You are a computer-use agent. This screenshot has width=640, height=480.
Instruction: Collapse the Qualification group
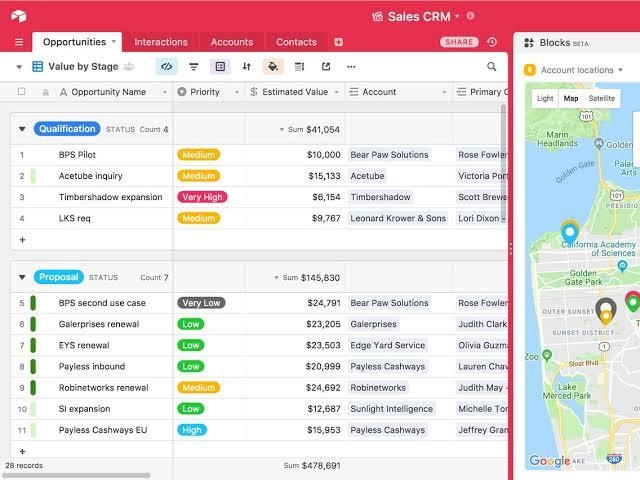[22, 129]
